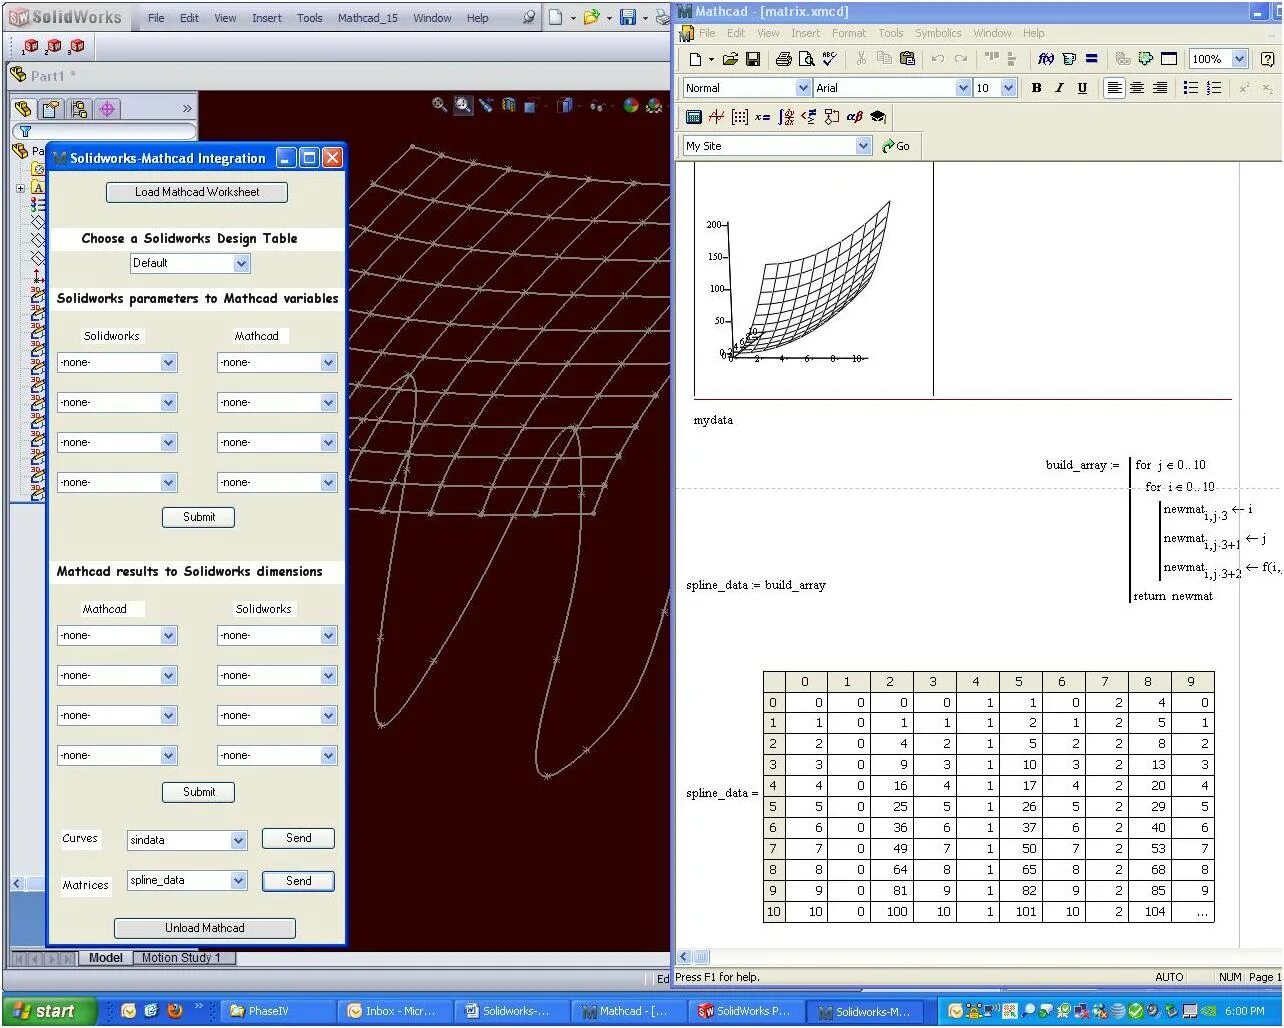Click the Calculate (equals sign) icon
Screen dimensions: 1284x1028
pyautogui.click(x=1091, y=59)
